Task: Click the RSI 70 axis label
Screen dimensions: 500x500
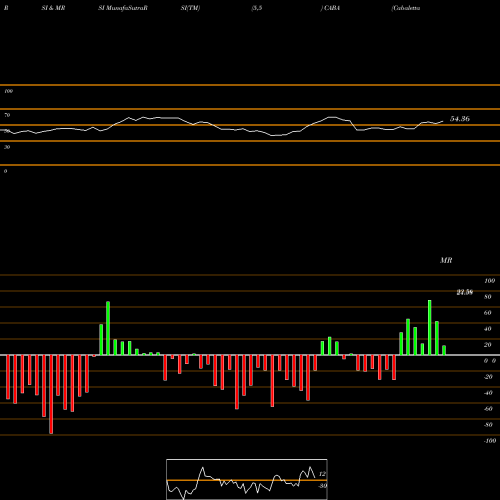Action: (7, 115)
